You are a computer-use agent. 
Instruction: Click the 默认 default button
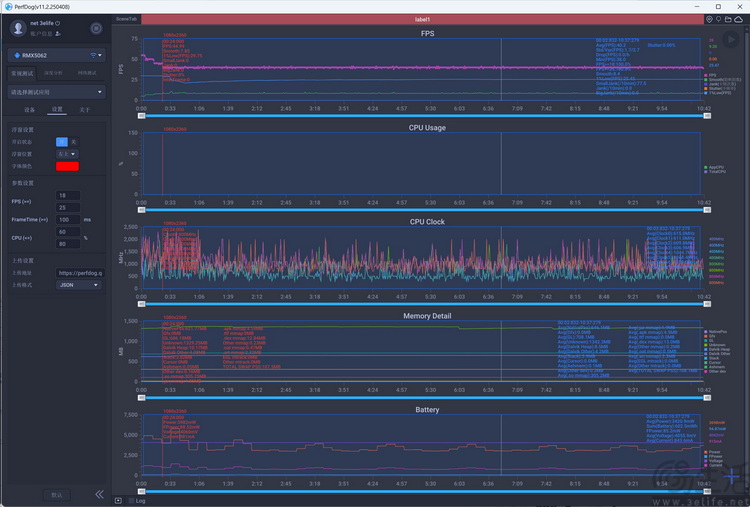click(57, 495)
